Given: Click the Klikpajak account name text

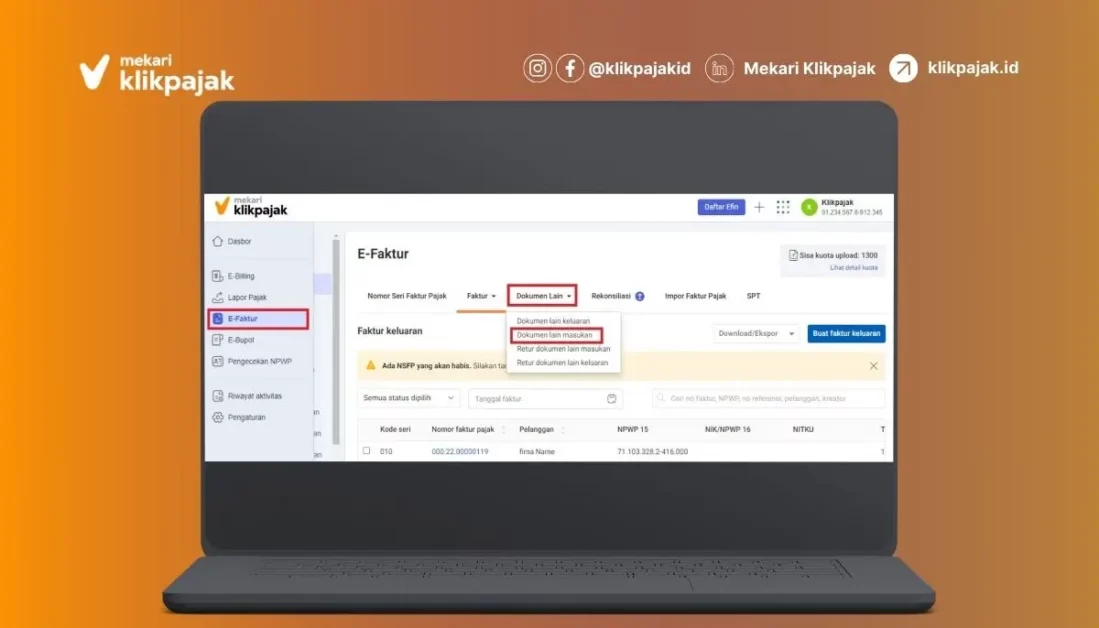Looking at the screenshot, I should pos(837,203).
